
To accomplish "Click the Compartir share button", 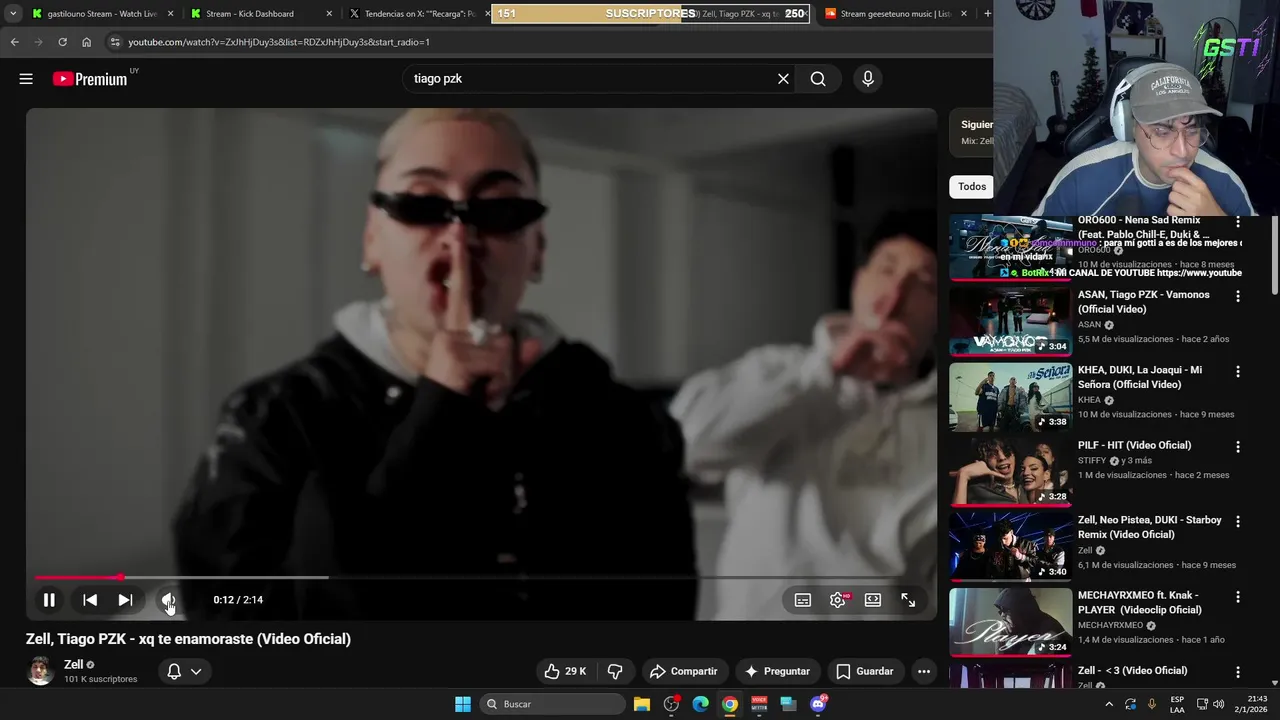I will coord(683,671).
